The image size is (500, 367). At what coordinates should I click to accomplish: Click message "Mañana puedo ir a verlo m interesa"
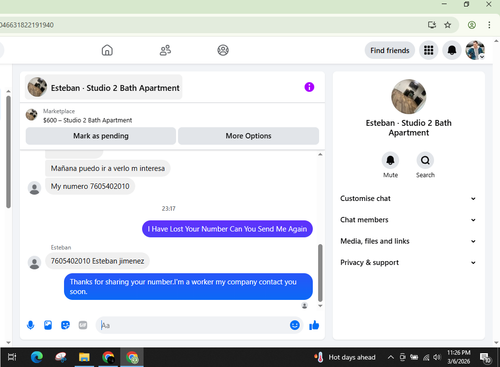[108, 168]
